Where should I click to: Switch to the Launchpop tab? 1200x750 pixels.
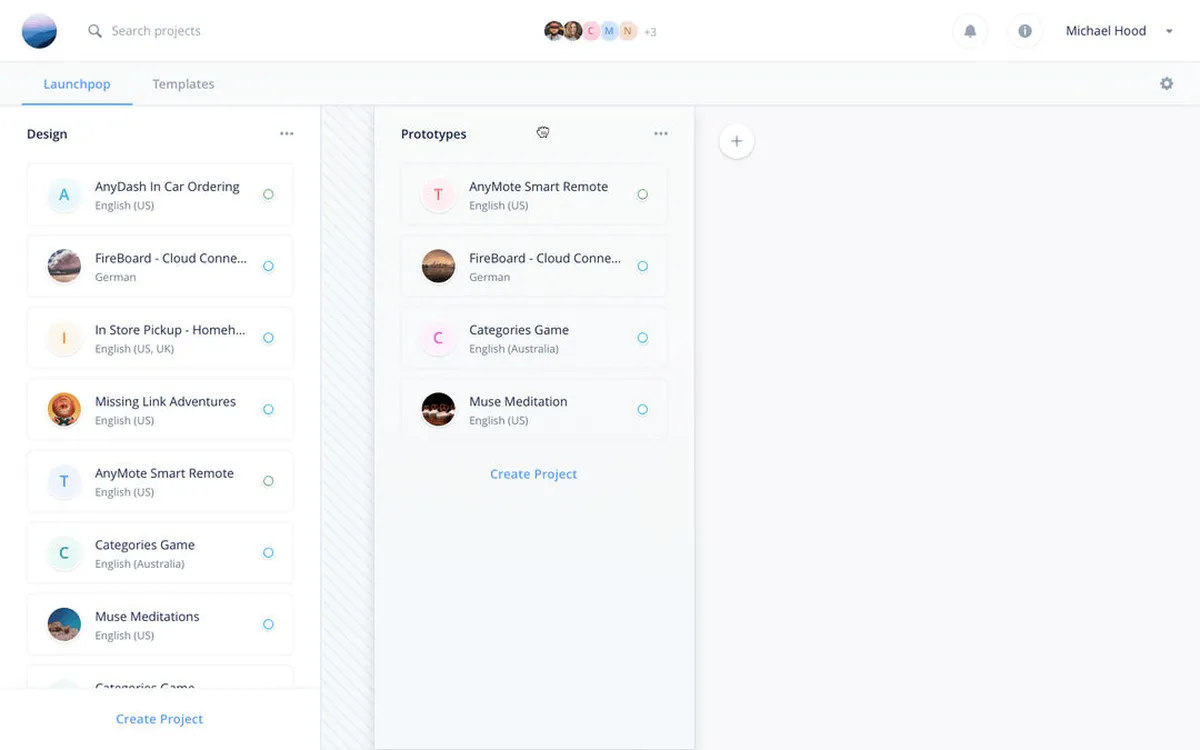(77, 84)
